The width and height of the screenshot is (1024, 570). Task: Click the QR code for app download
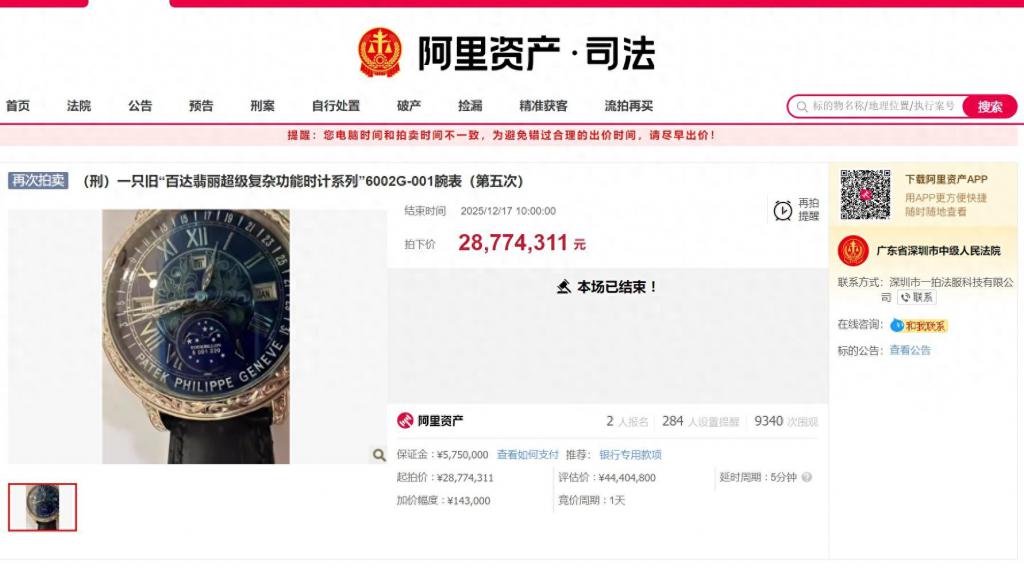click(x=865, y=194)
